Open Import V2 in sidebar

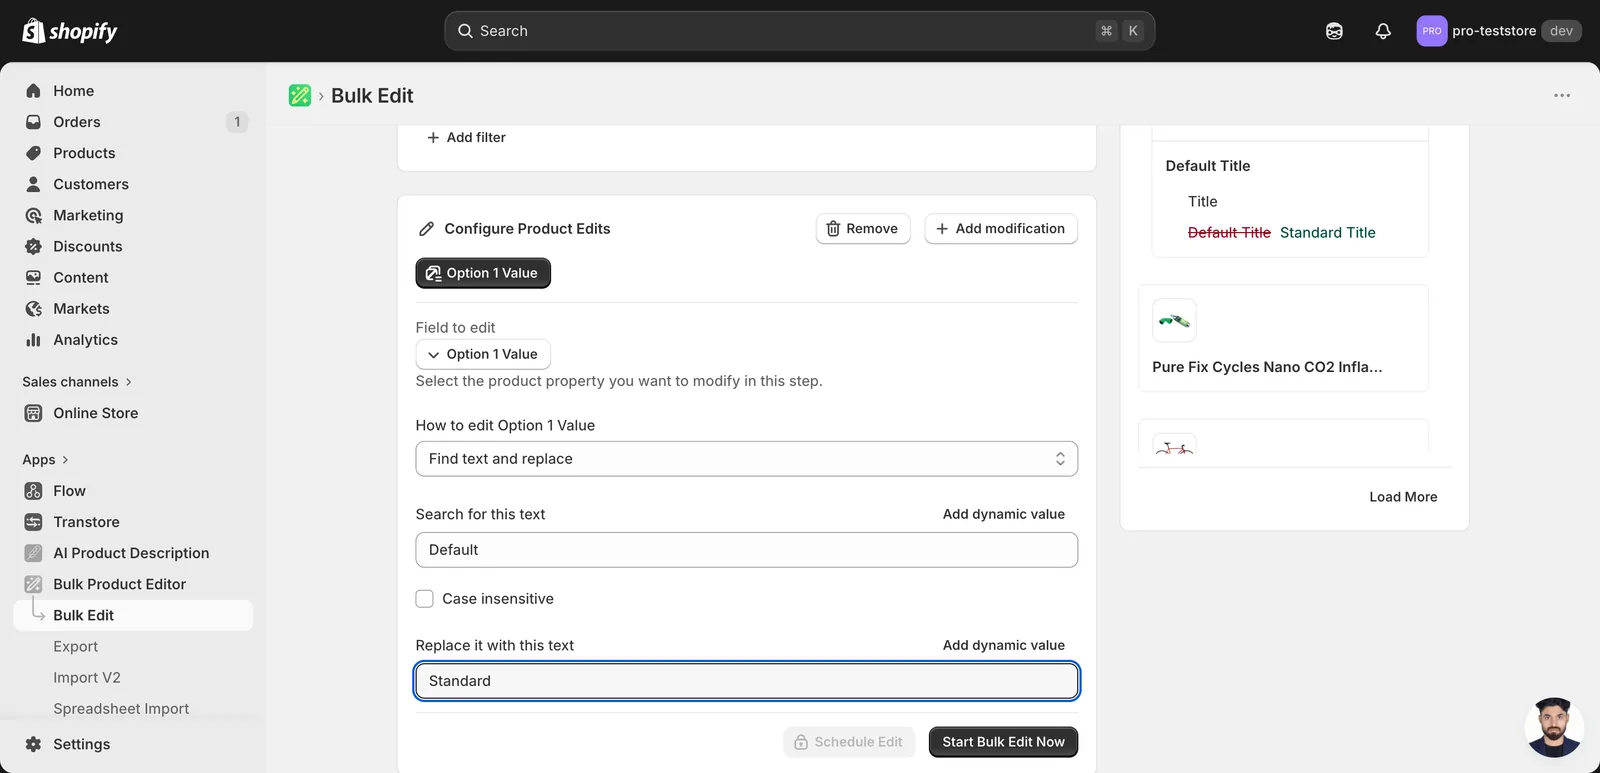tap(87, 678)
